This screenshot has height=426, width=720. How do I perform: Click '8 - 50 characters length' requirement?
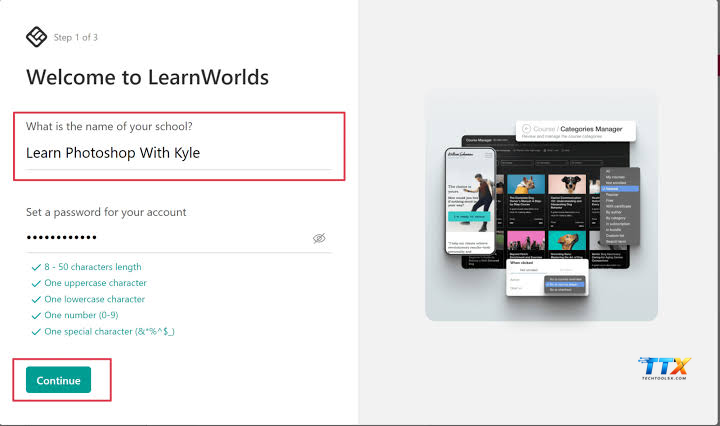87,267
